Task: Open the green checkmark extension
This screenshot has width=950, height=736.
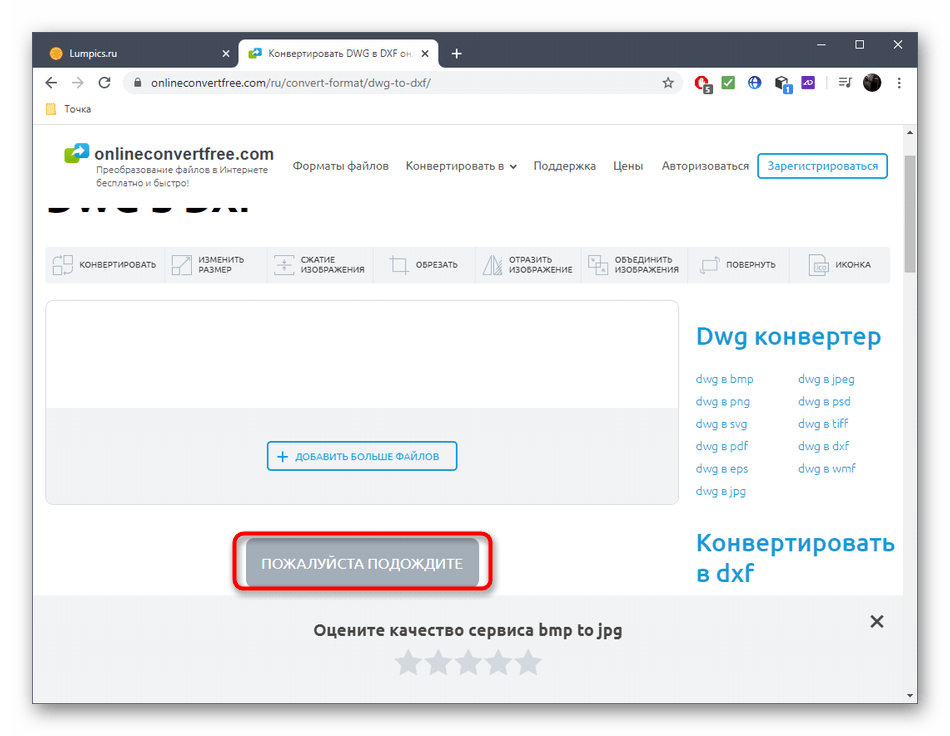Action: click(x=728, y=82)
